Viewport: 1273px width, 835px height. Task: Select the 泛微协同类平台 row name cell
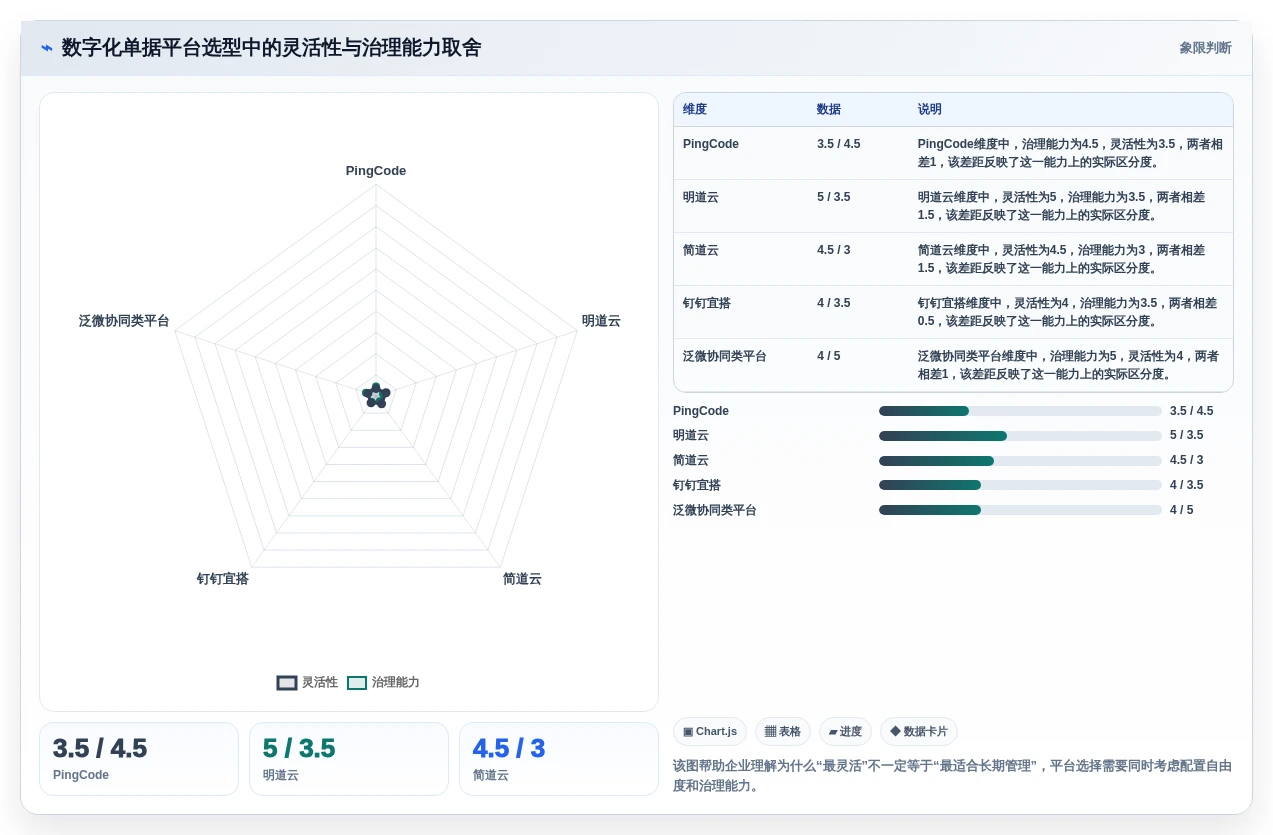coord(740,365)
